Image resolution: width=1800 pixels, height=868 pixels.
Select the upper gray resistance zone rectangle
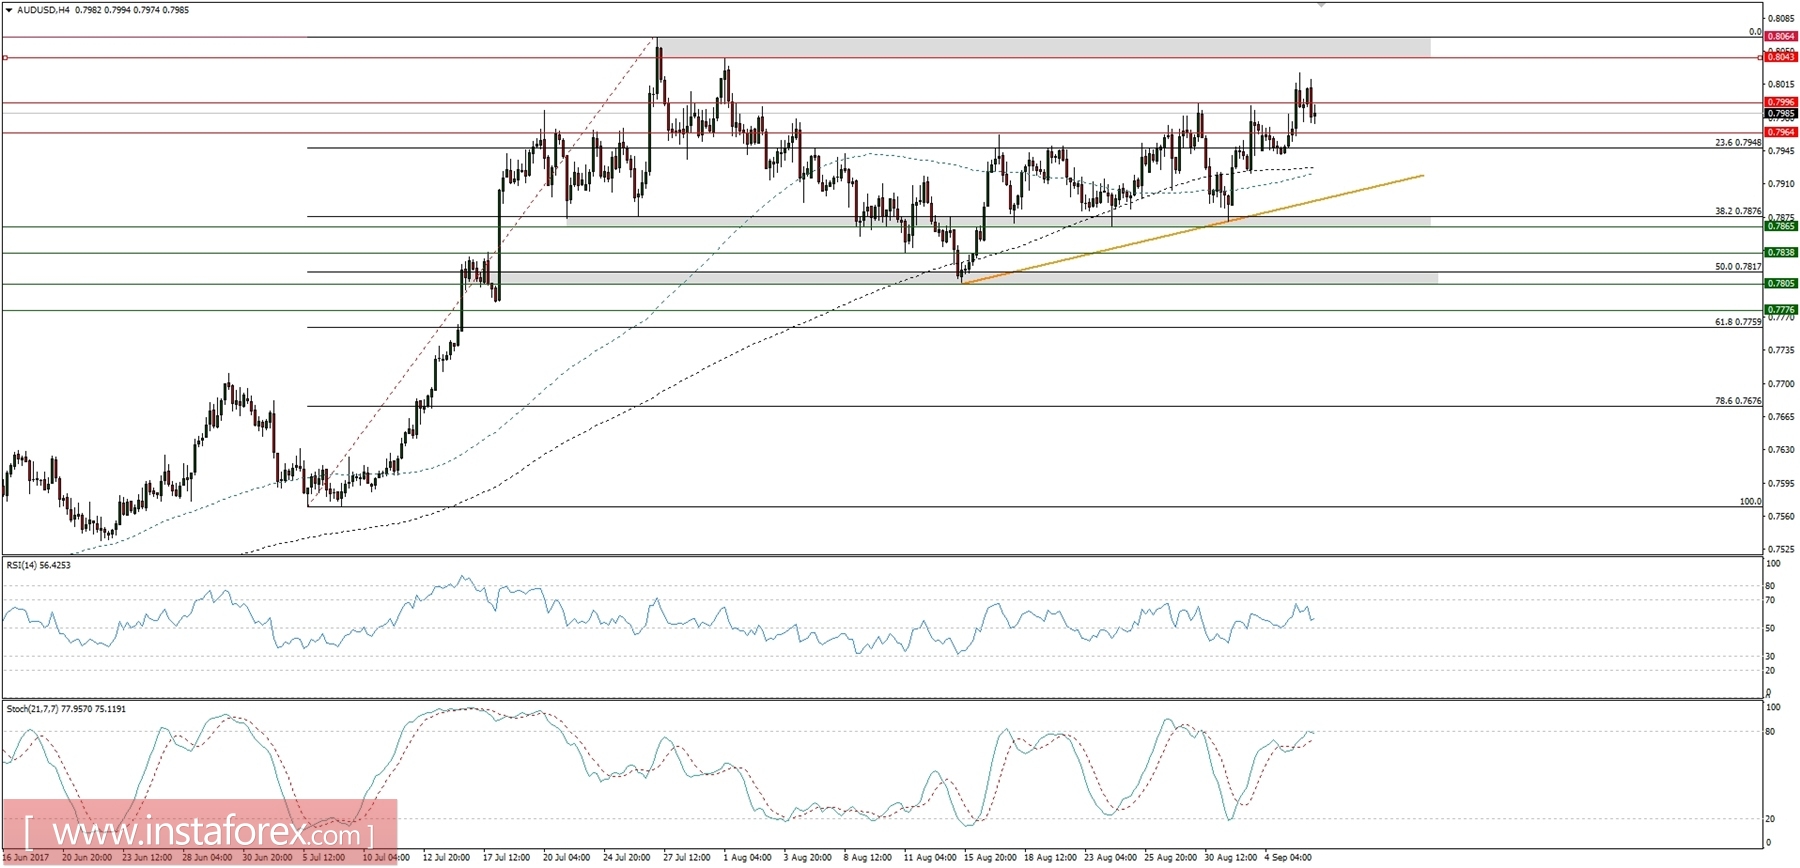1044,47
